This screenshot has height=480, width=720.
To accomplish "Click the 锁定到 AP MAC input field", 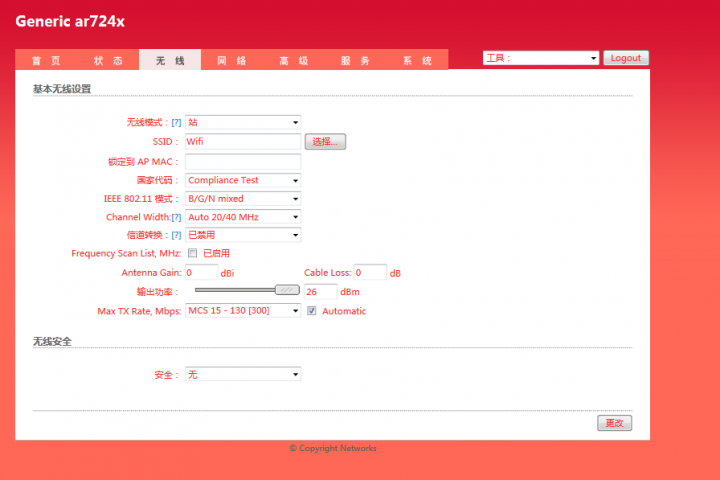I will (243, 162).
